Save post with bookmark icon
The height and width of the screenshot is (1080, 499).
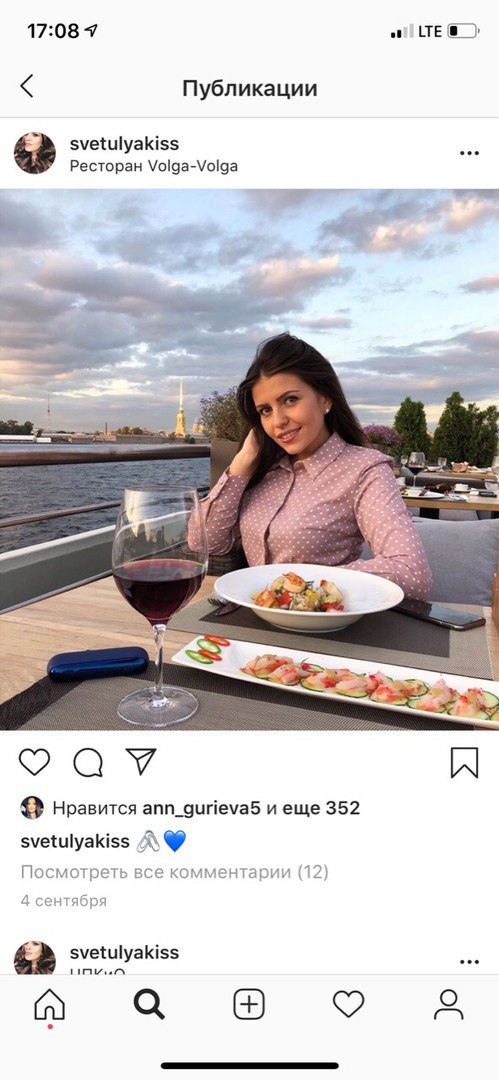[465, 762]
